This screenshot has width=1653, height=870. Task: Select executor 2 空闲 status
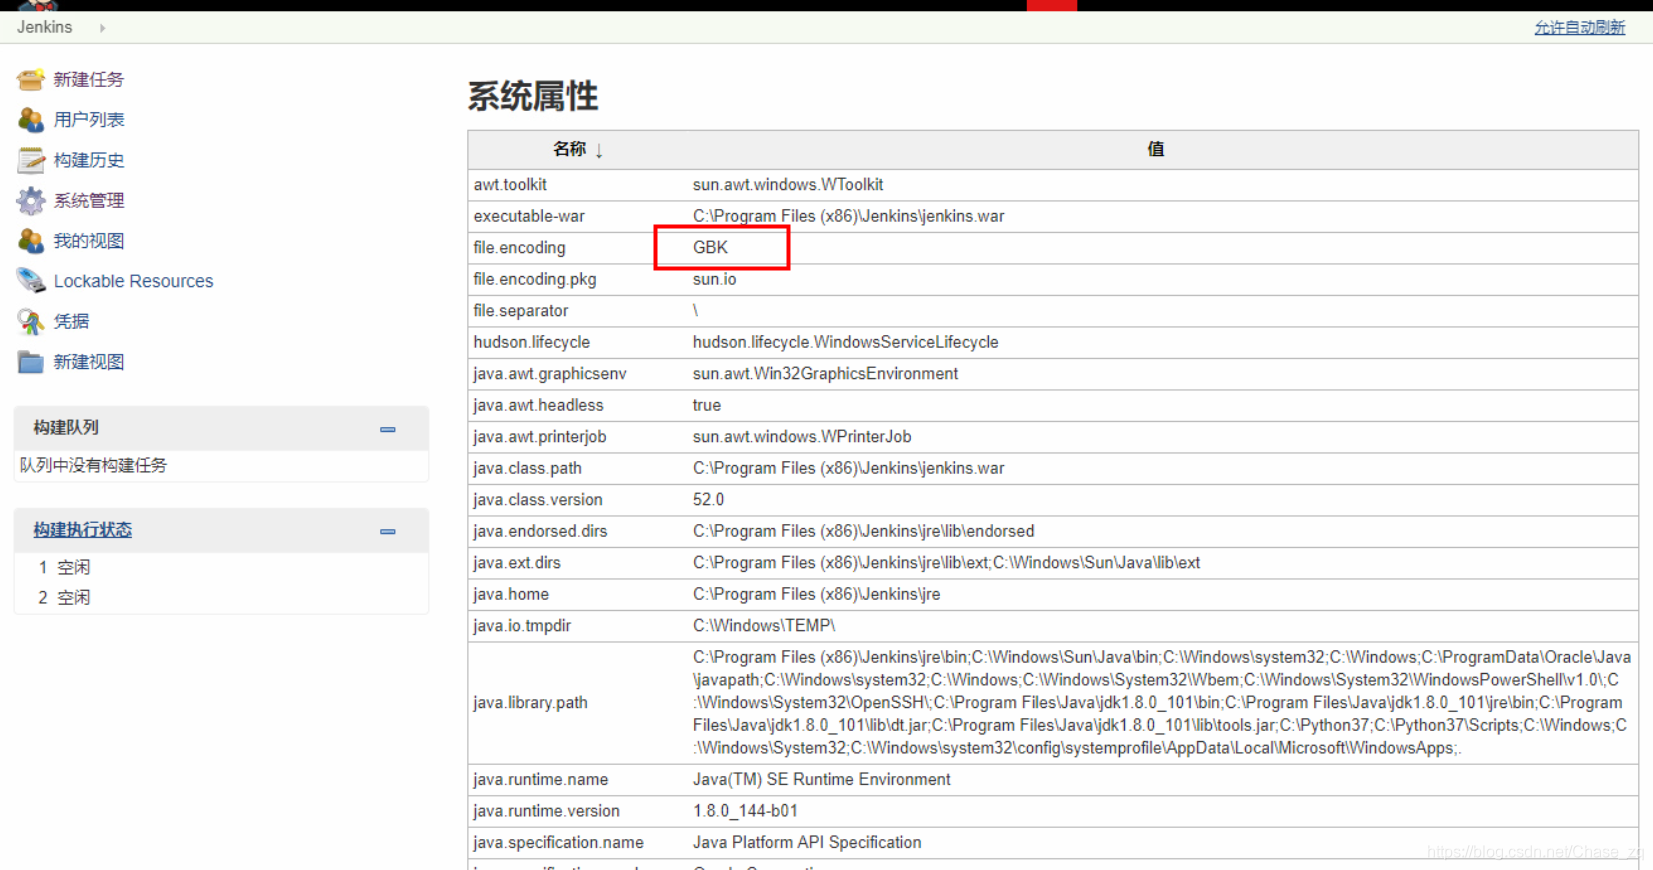point(74,597)
